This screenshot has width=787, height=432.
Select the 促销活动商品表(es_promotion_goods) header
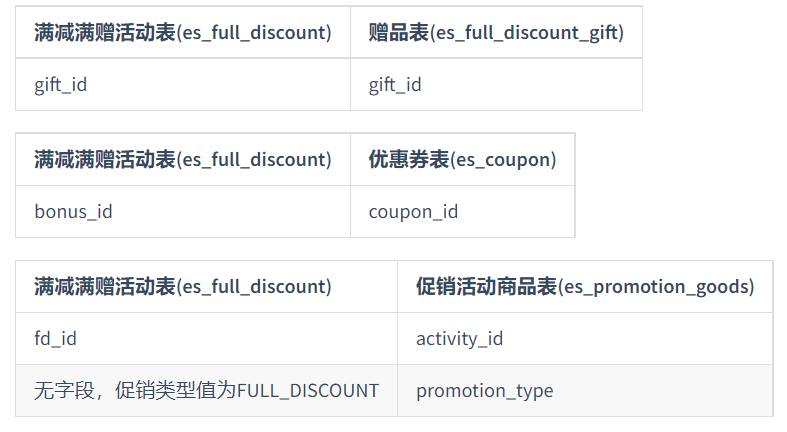(x=585, y=287)
